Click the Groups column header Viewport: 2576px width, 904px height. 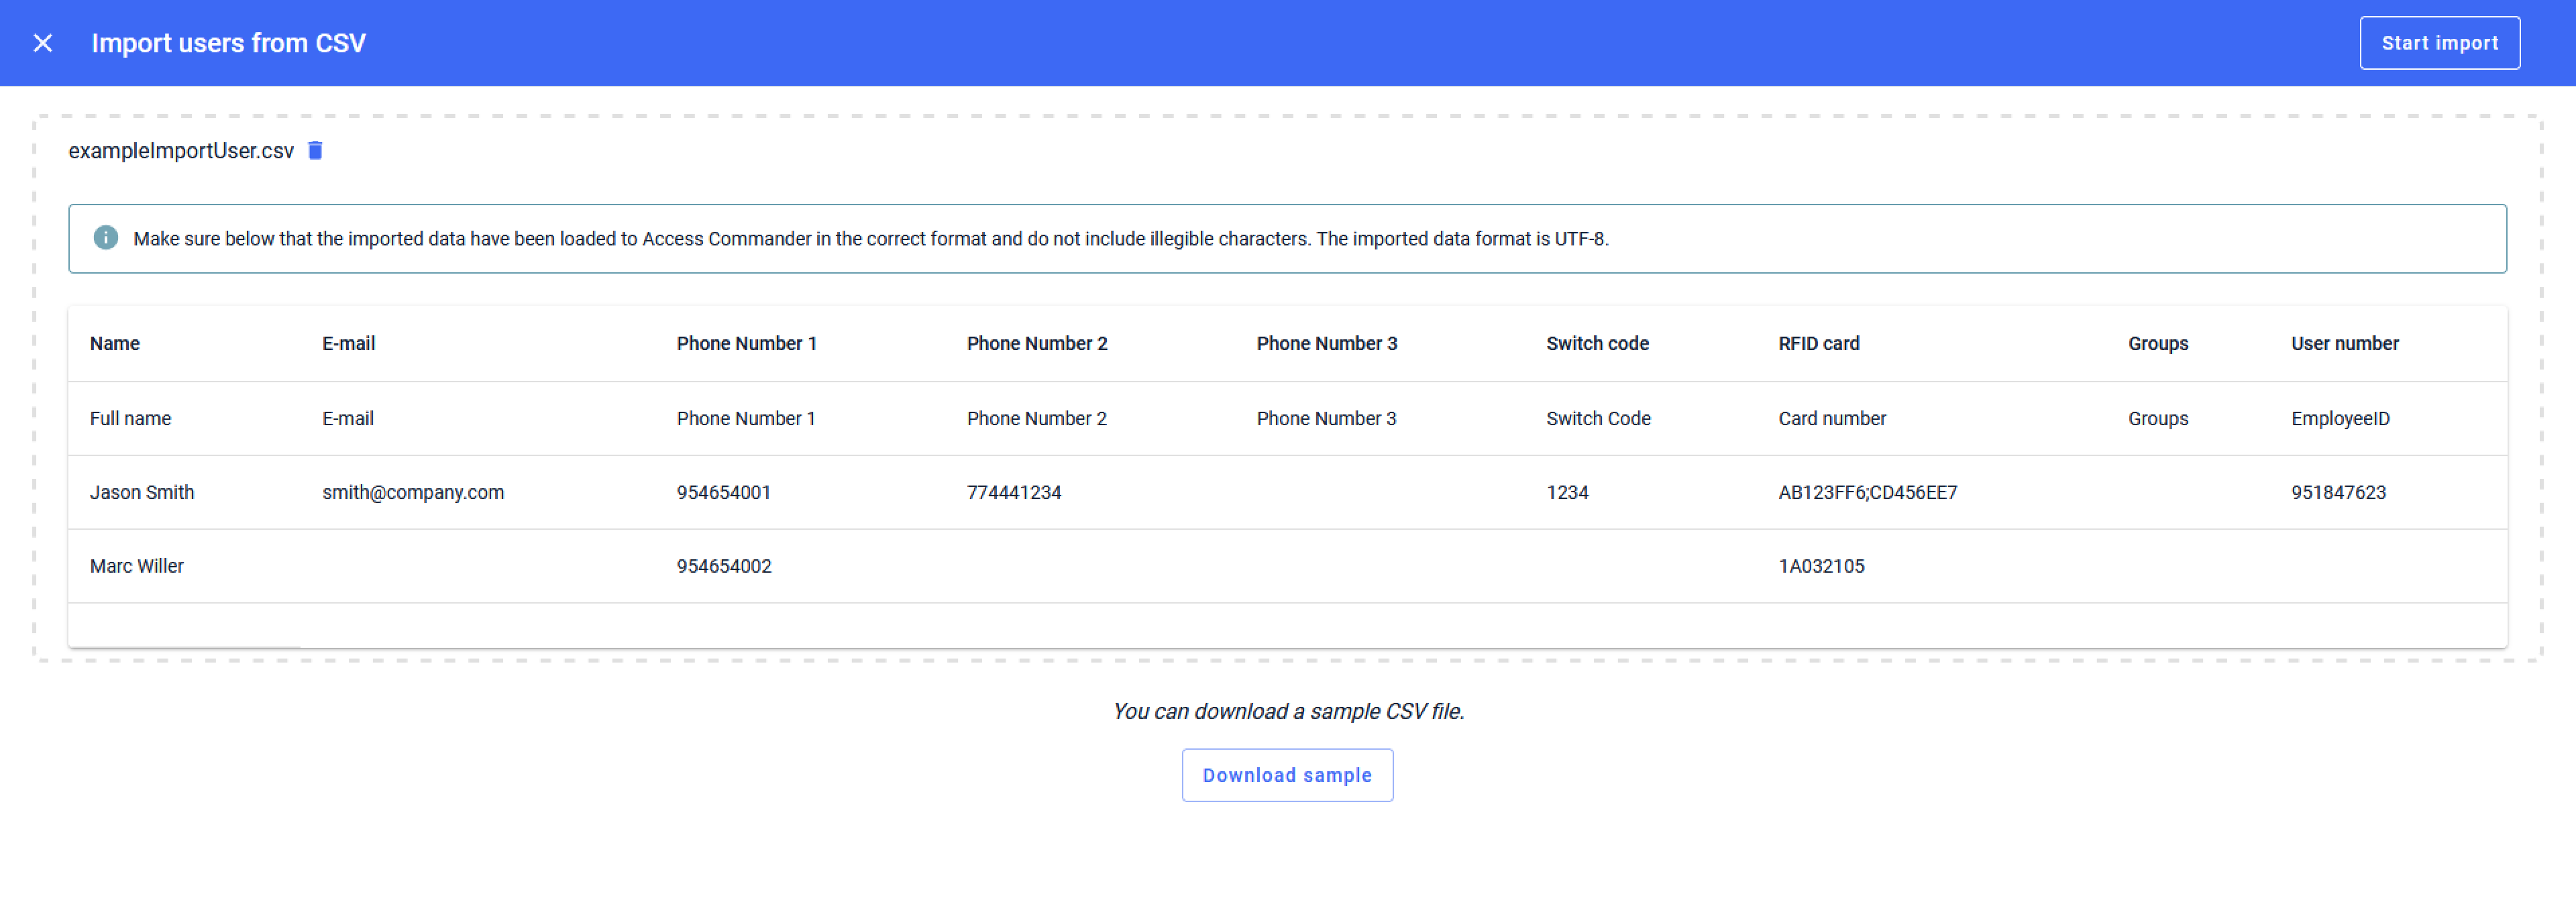2158,343
